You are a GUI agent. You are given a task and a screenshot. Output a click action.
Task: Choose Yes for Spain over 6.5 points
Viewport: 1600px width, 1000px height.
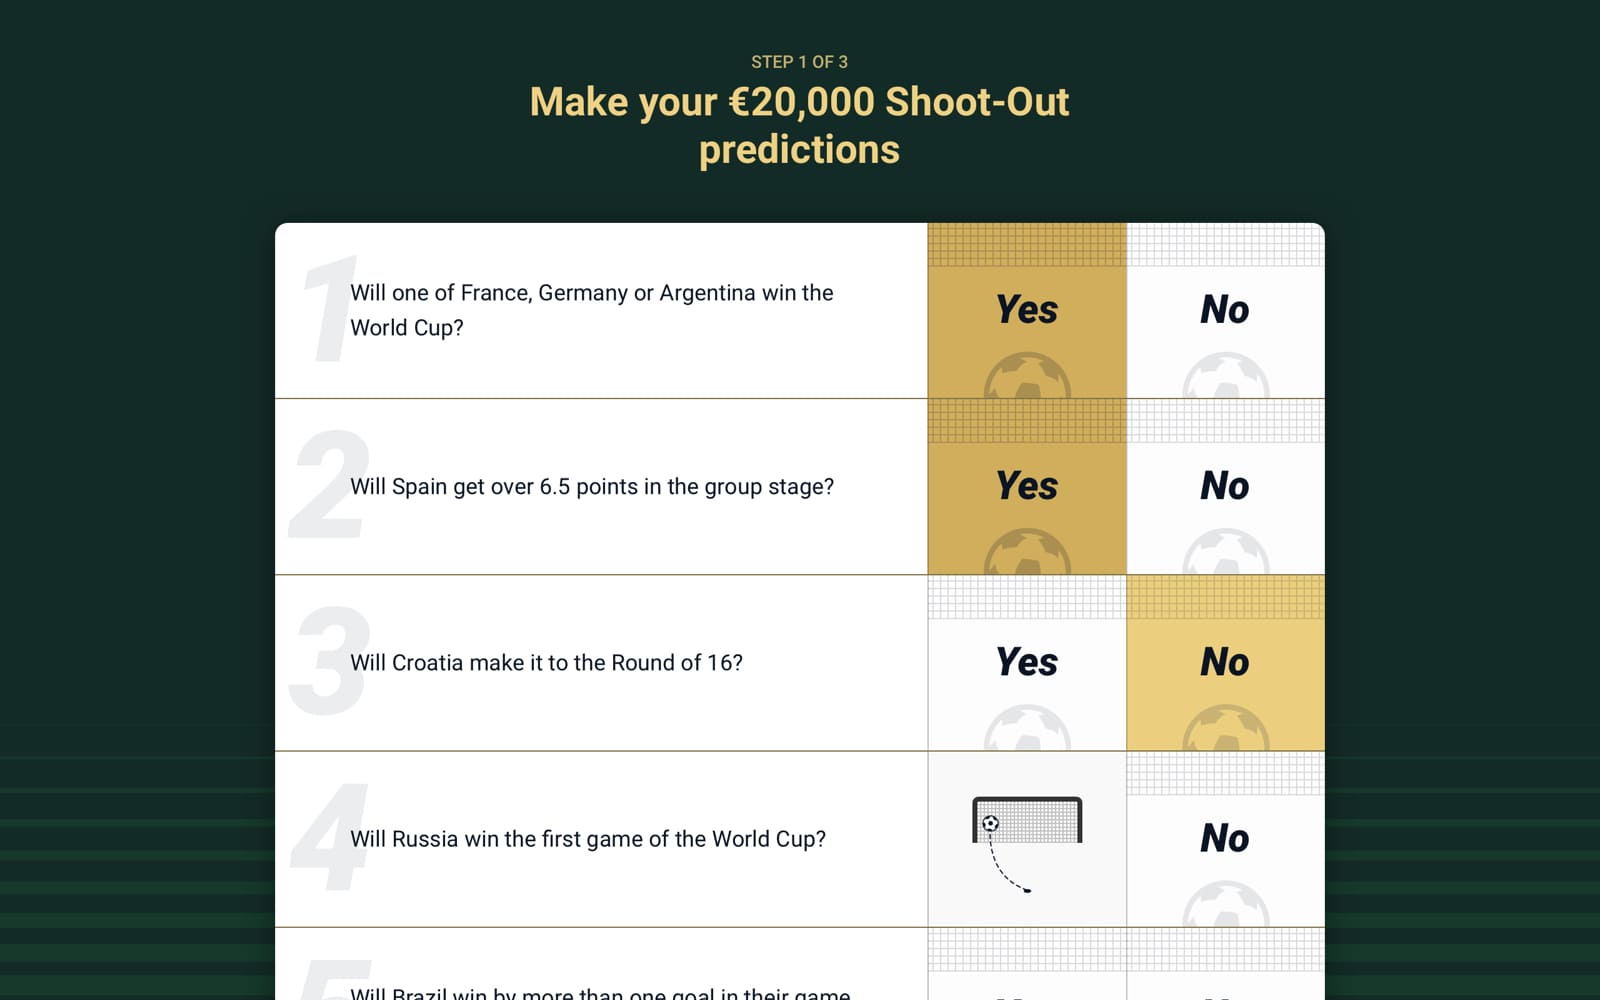1026,486
